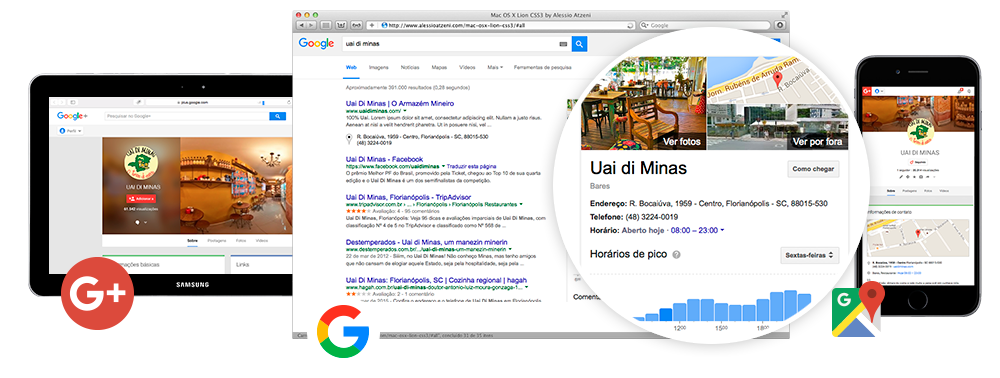Open the Mapas tab
Image resolution: width=1000 pixels, height=378 pixels.
[x=439, y=67]
